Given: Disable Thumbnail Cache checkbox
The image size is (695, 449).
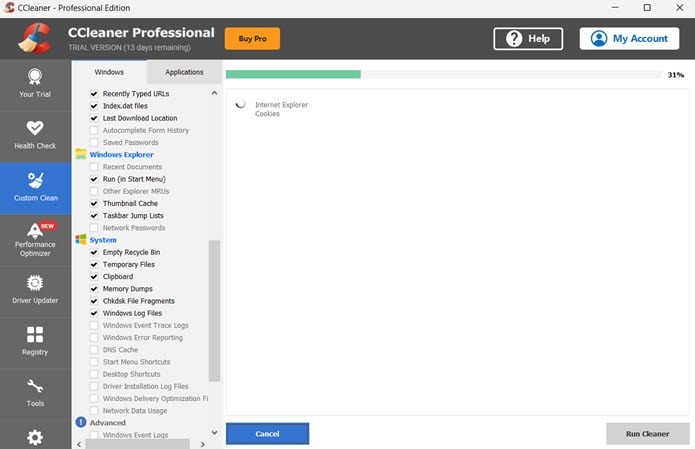Looking at the screenshot, I should [x=94, y=203].
